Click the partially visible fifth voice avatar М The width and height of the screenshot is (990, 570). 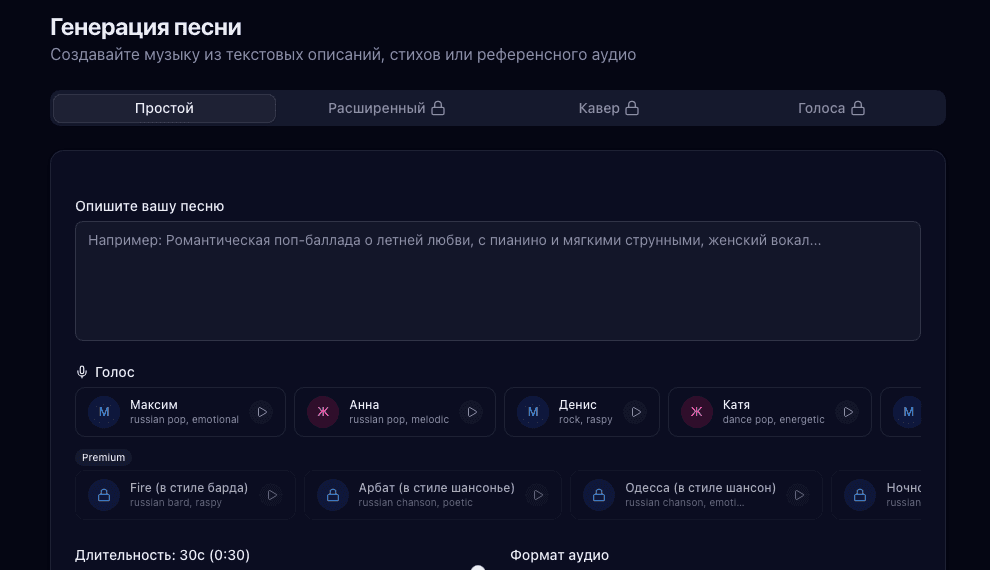click(x=907, y=412)
